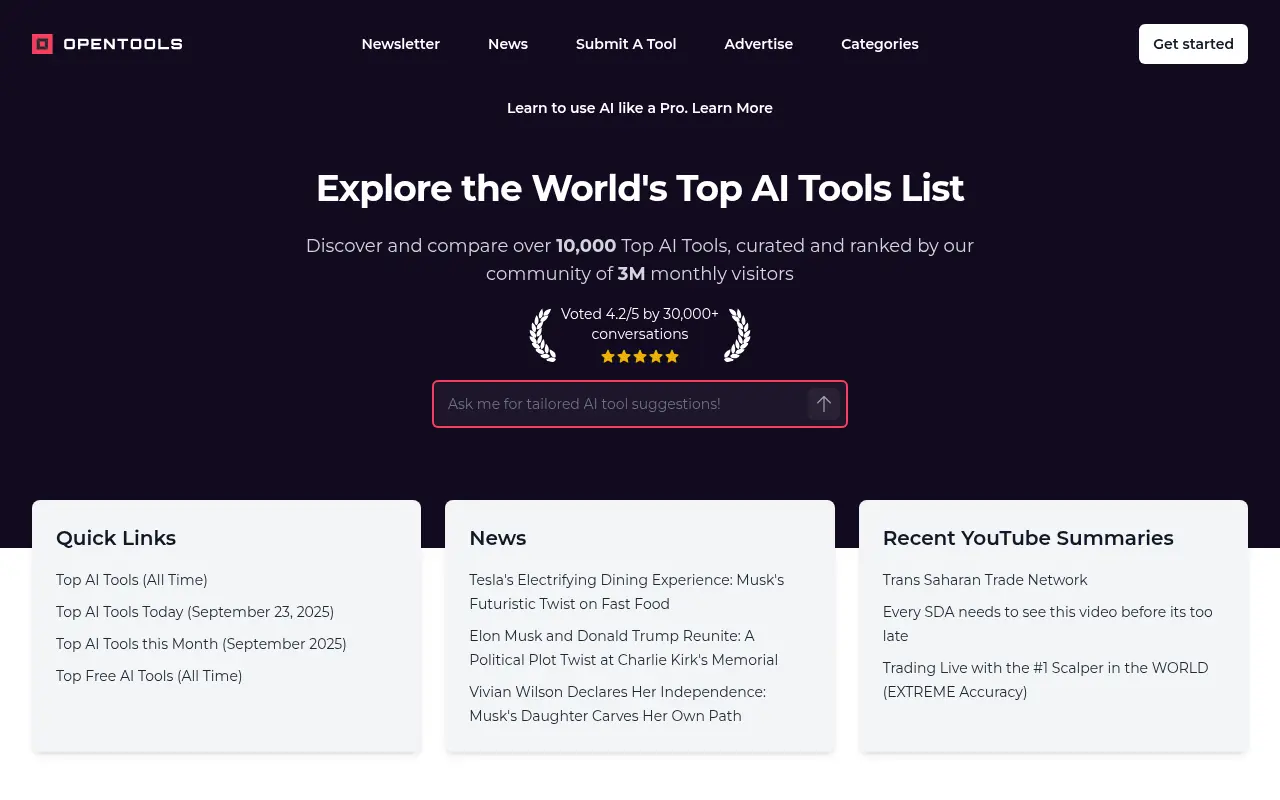Viewport: 1280px width, 800px height.
Task: Open the Learn More link
Action: pos(732,108)
